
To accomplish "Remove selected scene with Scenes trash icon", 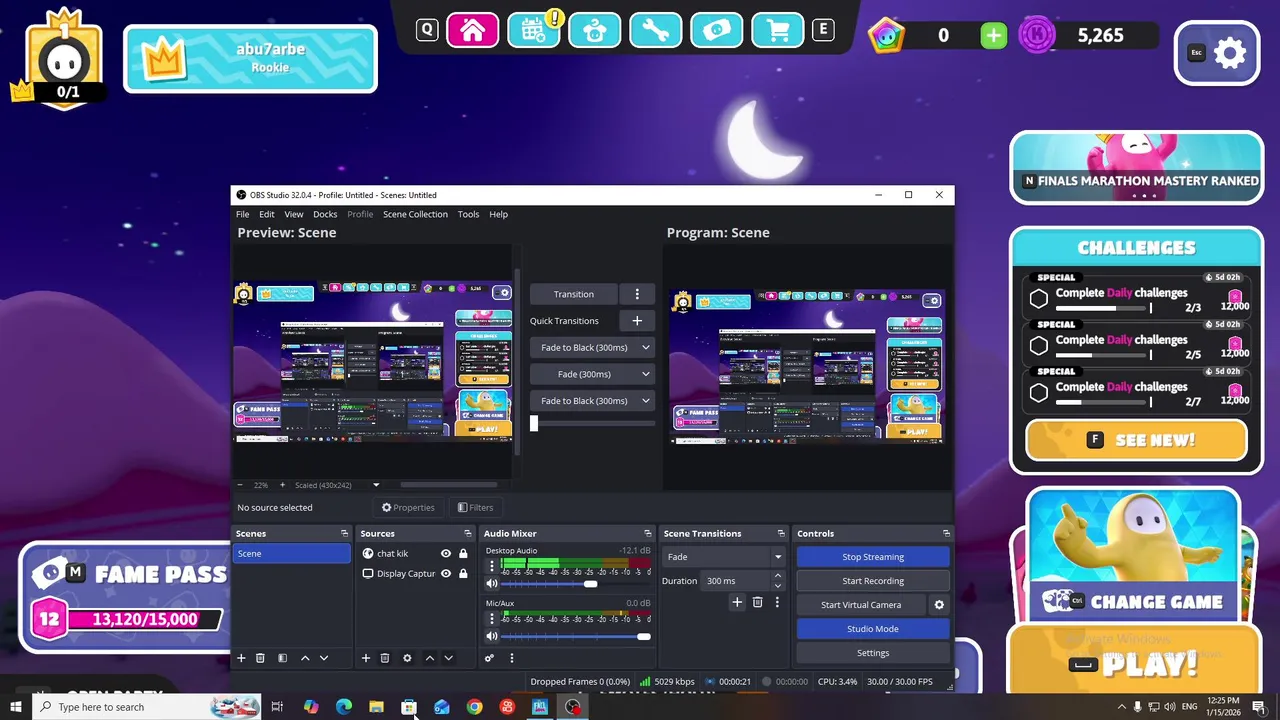I will pyautogui.click(x=260, y=658).
